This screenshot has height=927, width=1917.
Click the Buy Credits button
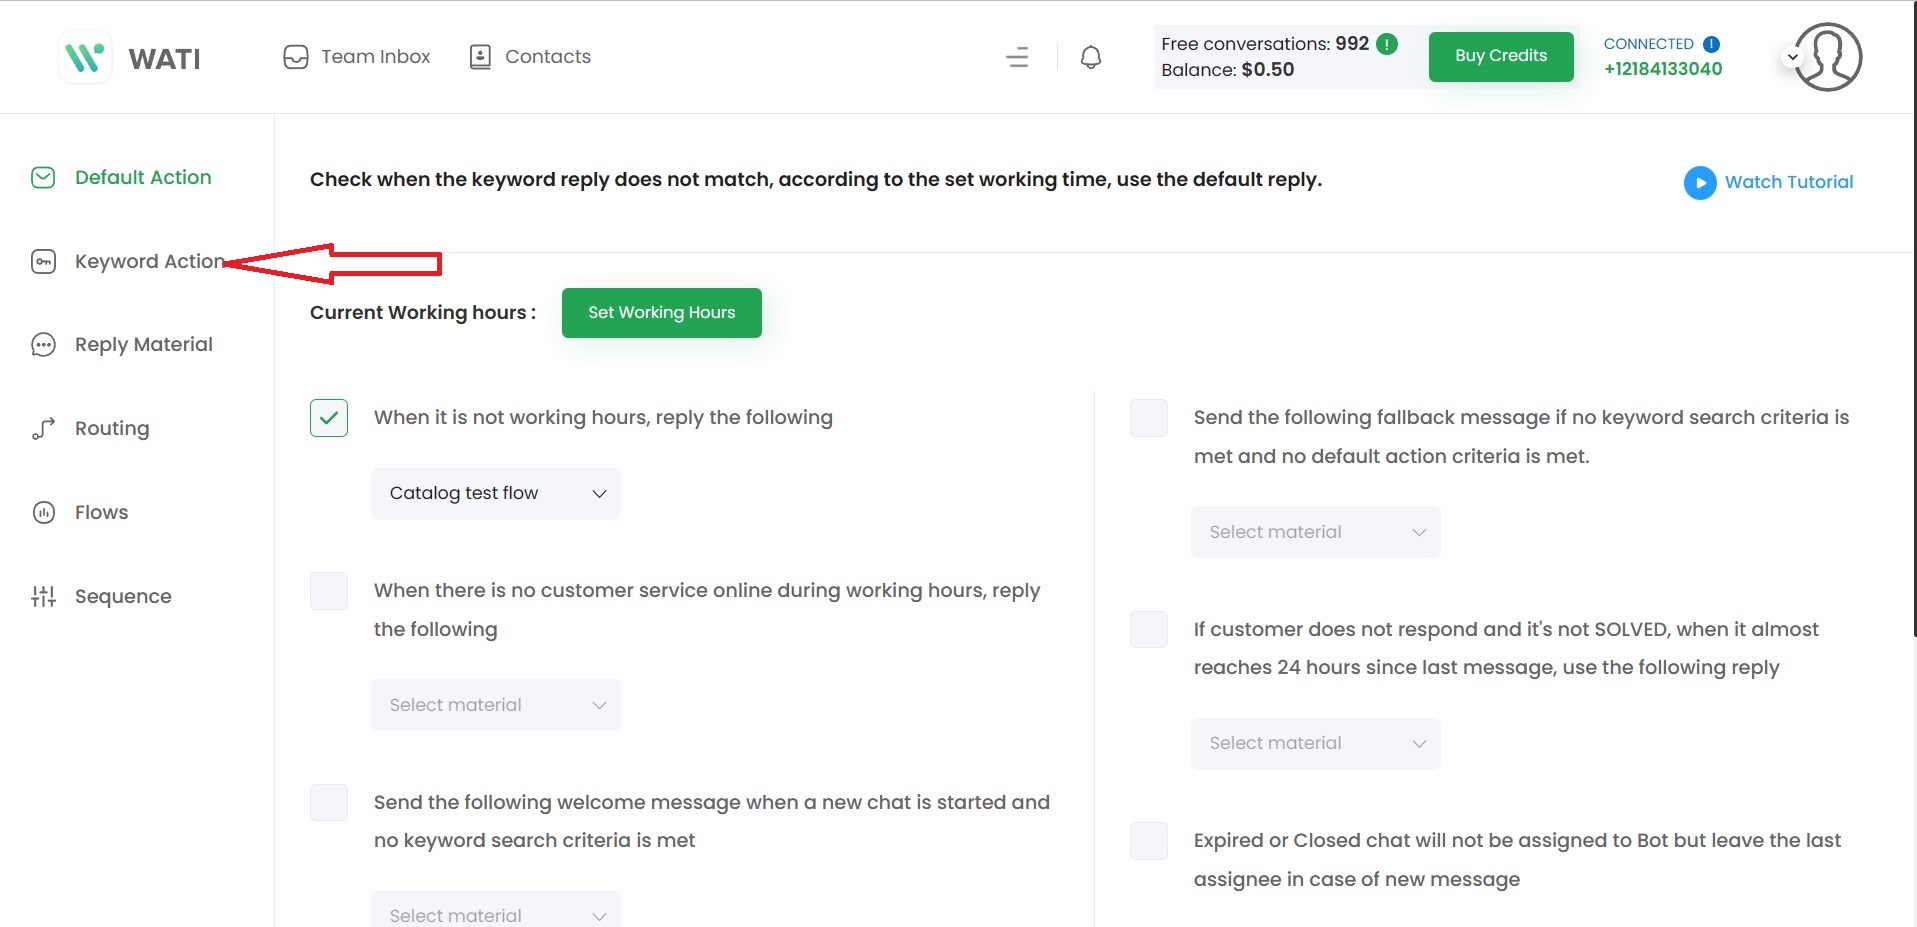tap(1500, 56)
